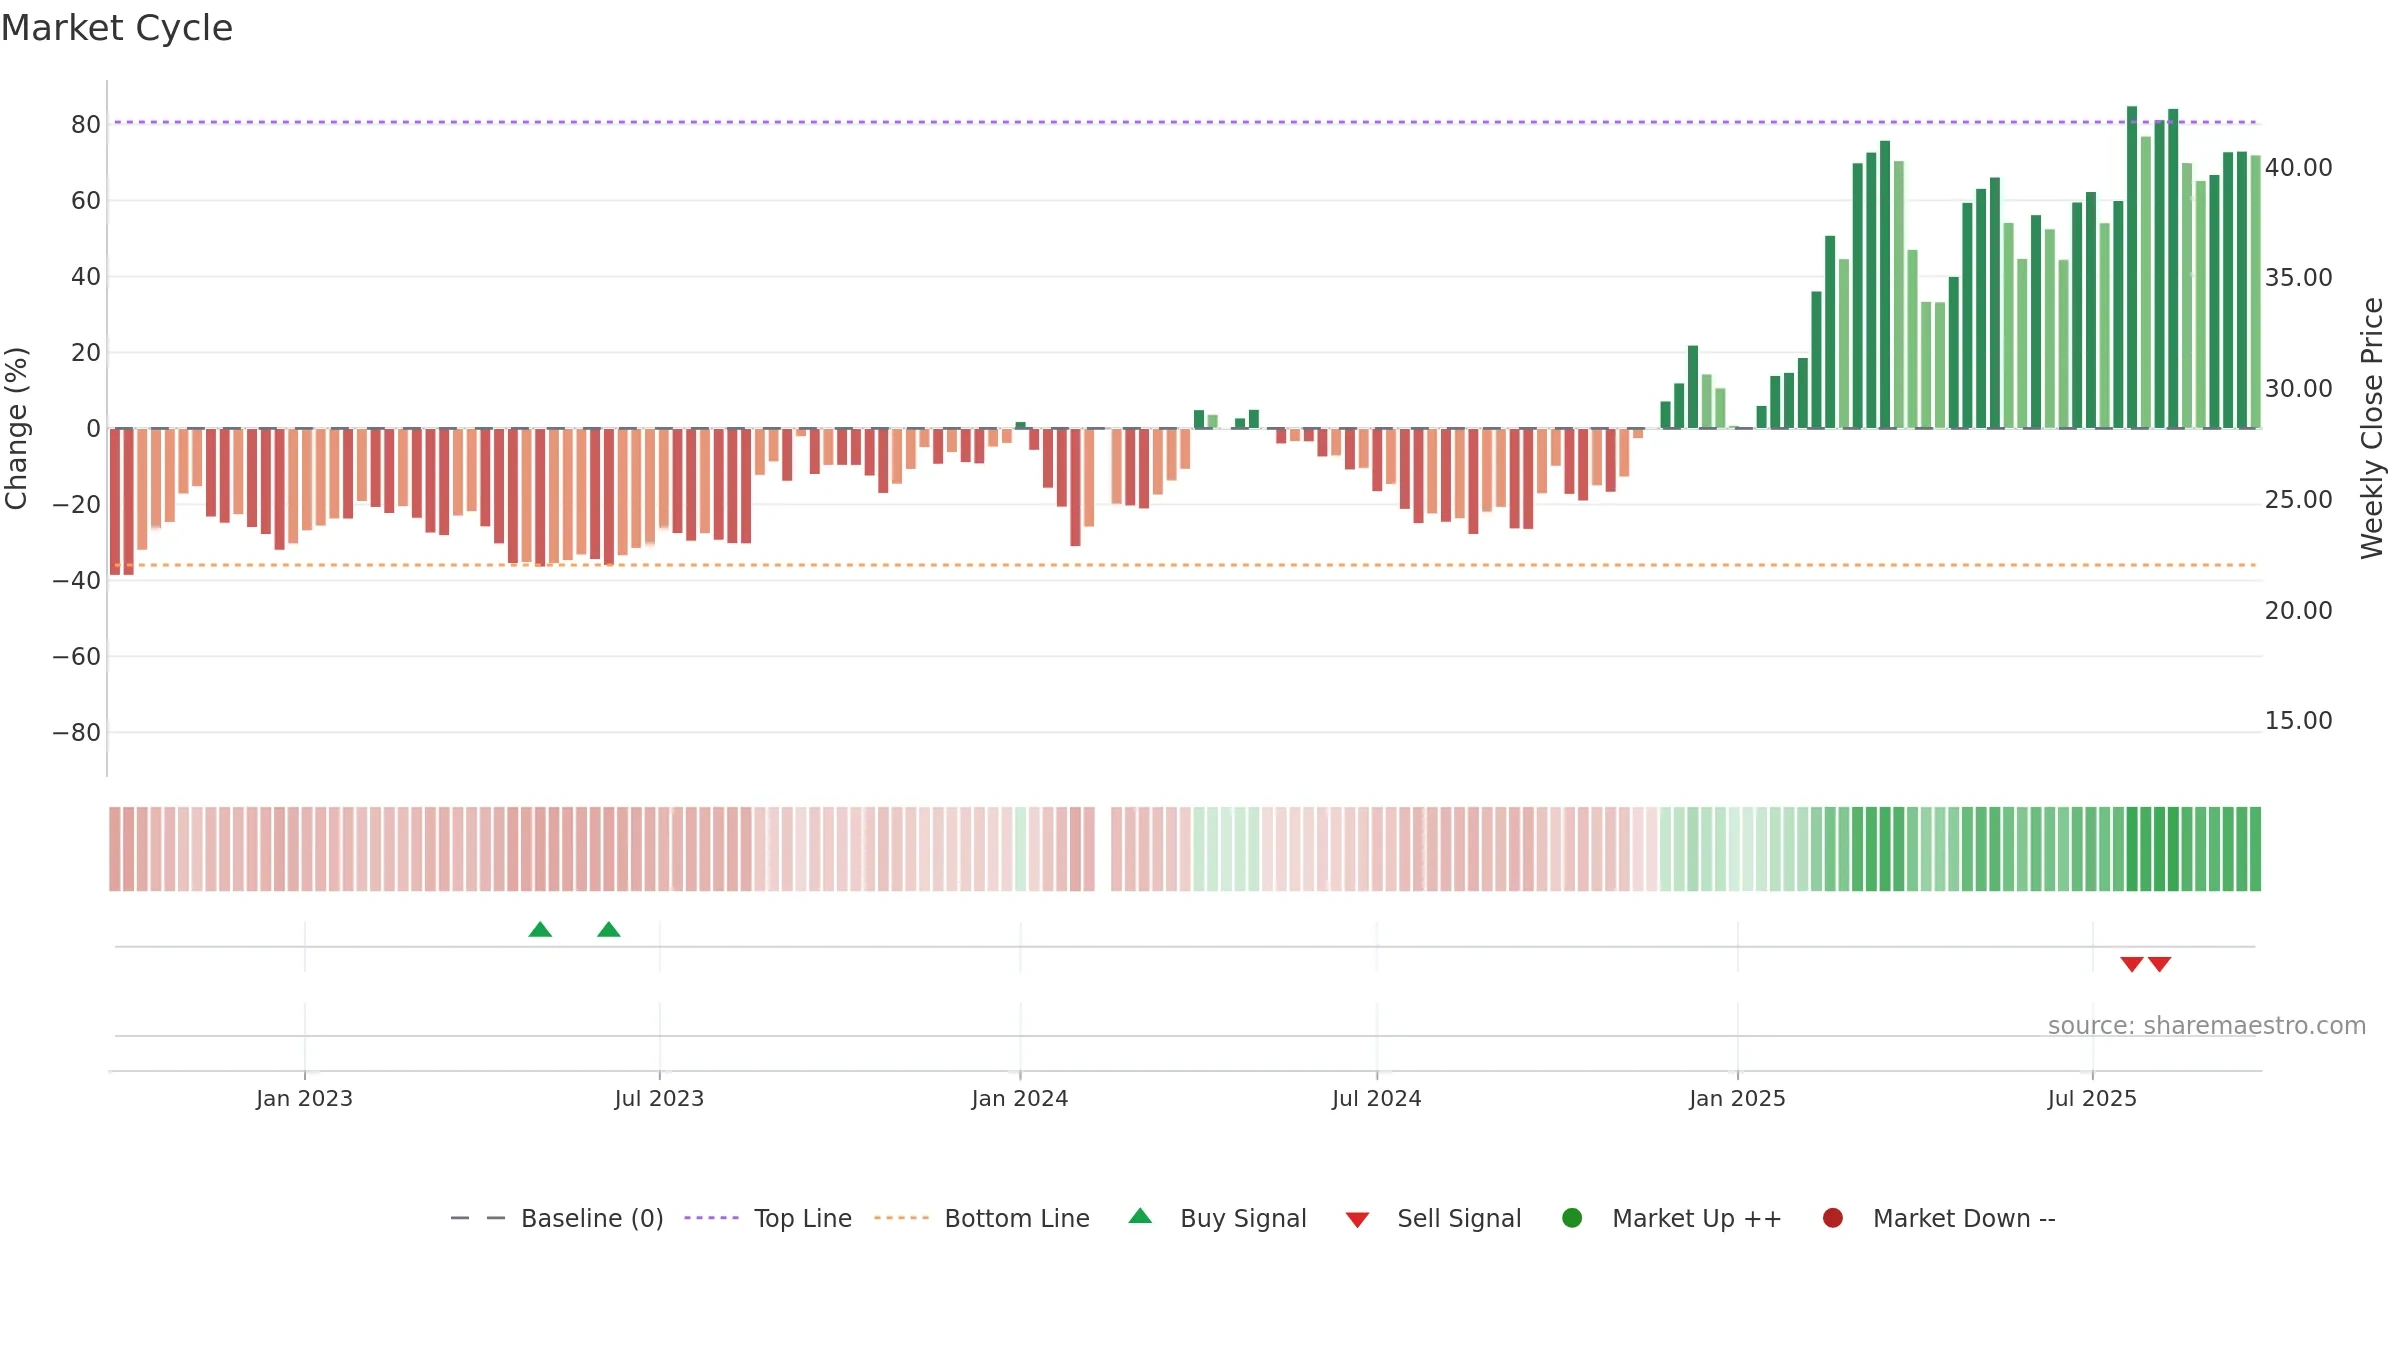Click the green Market Up circle icon in legend
Viewport: 2400px width, 1350px height.
click(x=1572, y=1218)
